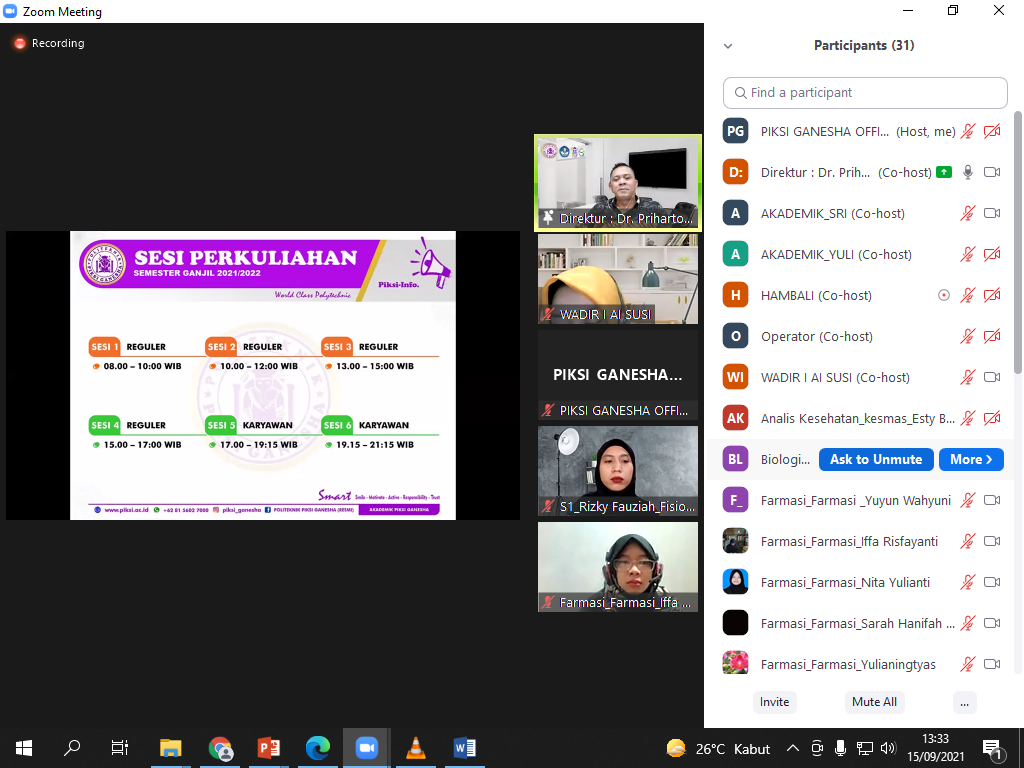Click the video-off icon for AKADEMIK_YULI
The width and height of the screenshot is (1024, 768).
point(992,254)
